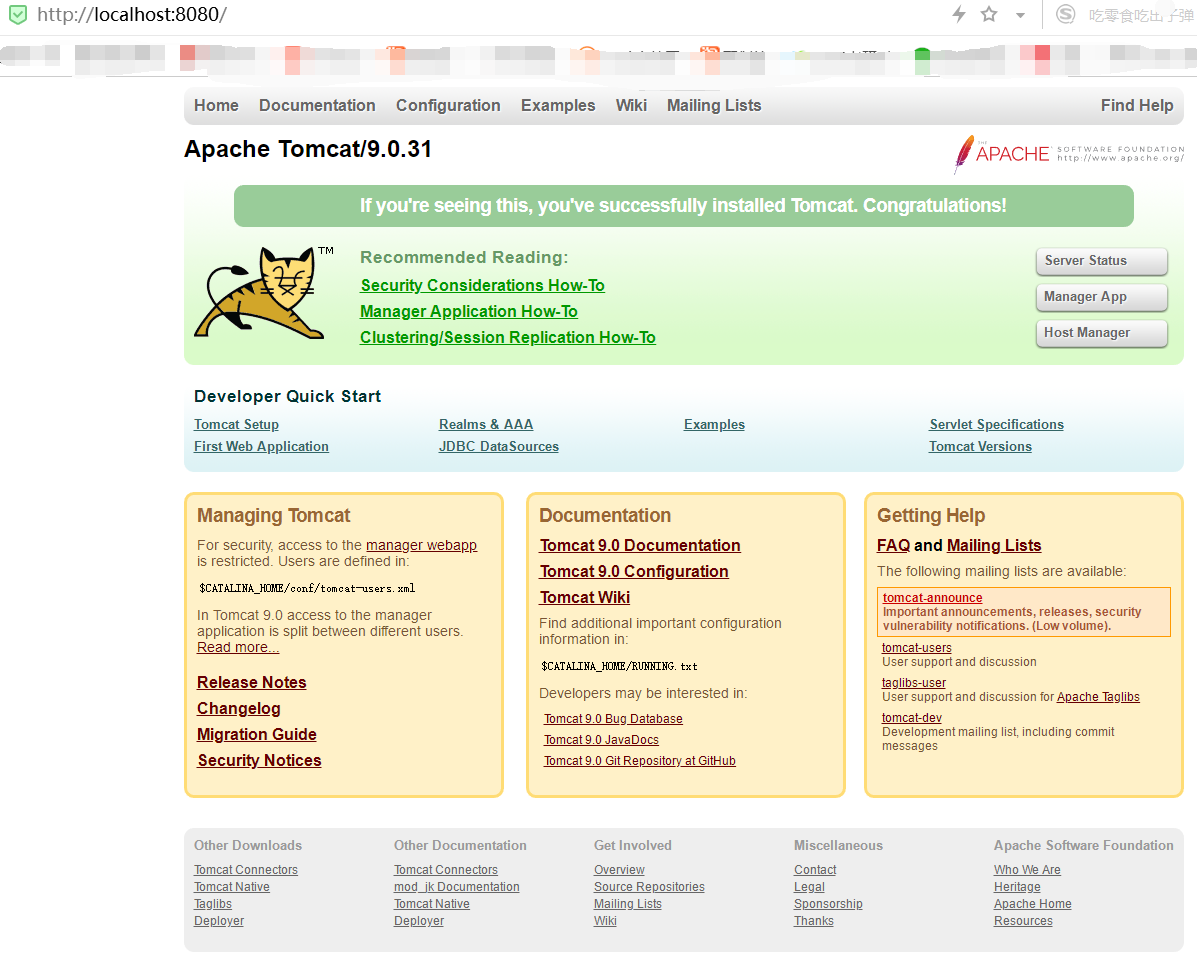The width and height of the screenshot is (1197, 955).
Task: Open the Sponsorship footer link
Action: [x=828, y=904]
